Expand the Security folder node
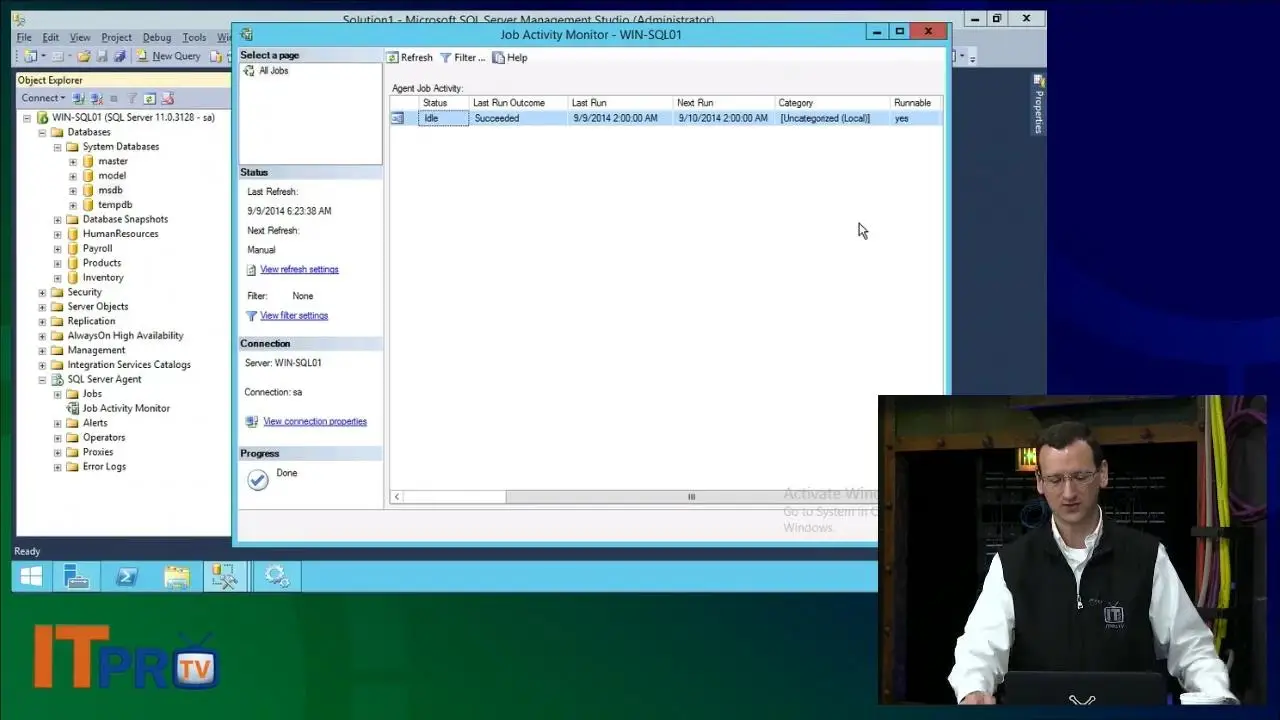The width and height of the screenshot is (1280, 720). (42, 293)
